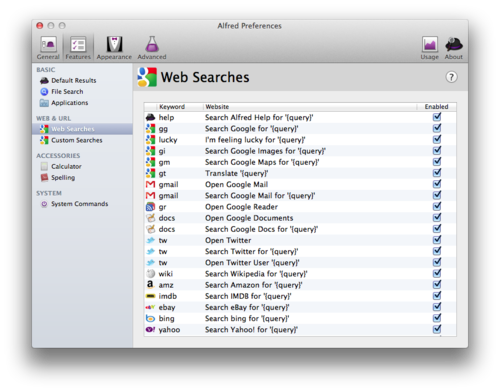
Task: Sort by the Keyword column header
Action: pos(179,107)
